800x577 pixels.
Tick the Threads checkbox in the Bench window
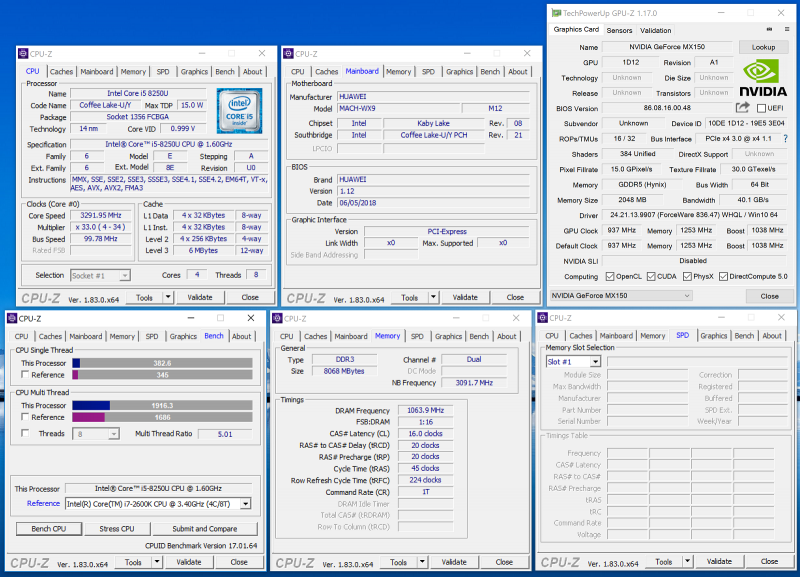(24, 433)
